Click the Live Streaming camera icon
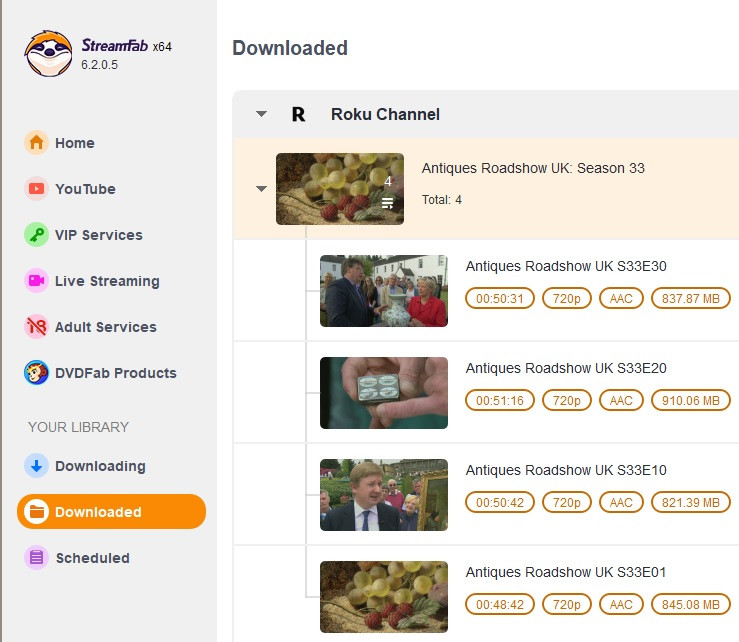Viewport: 739px width, 642px height. click(36, 280)
